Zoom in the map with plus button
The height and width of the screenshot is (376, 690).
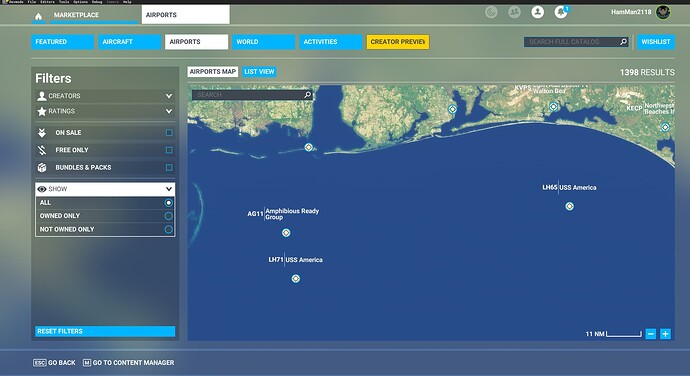pos(665,334)
